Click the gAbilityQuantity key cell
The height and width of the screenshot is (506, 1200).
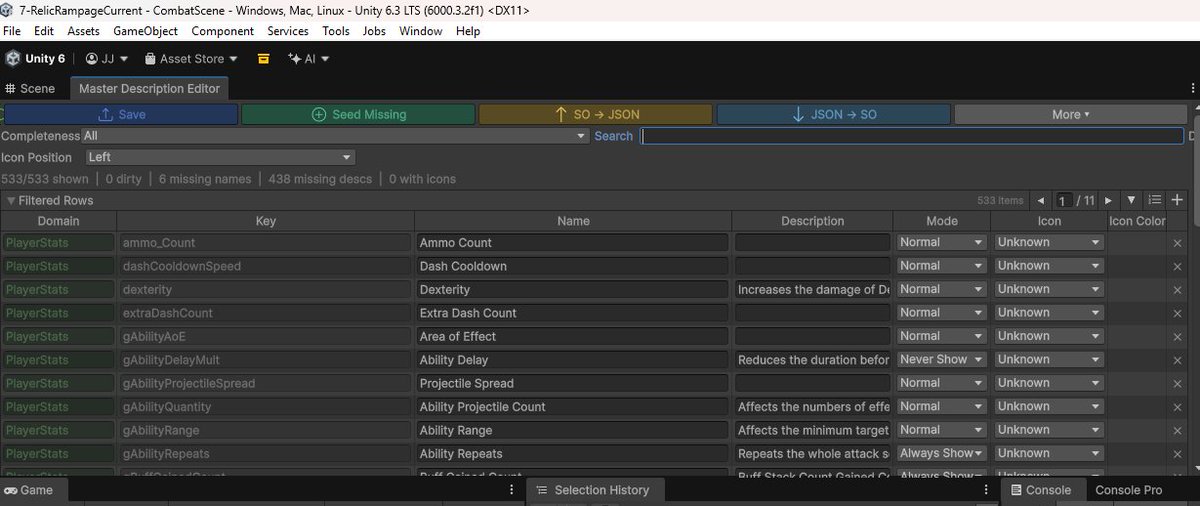click(x=265, y=406)
